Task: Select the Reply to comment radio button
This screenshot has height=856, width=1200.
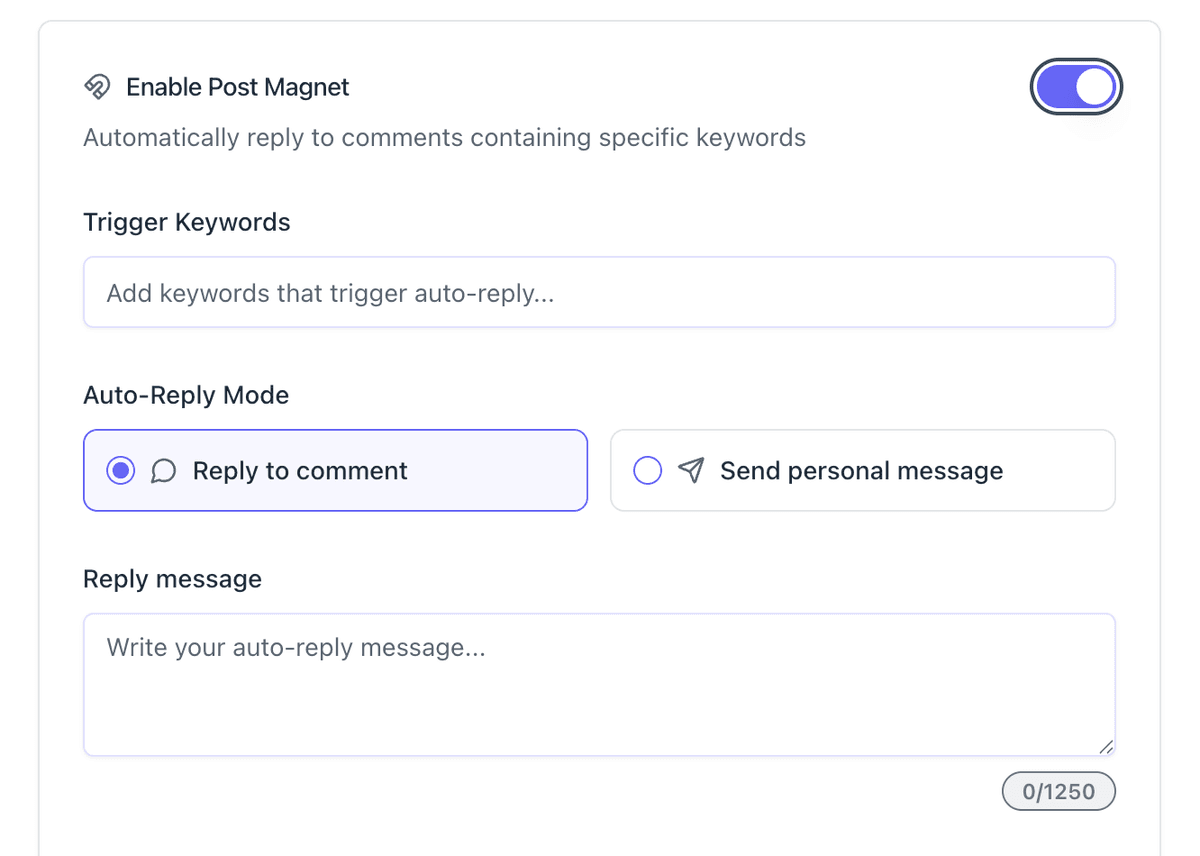Action: click(x=120, y=470)
